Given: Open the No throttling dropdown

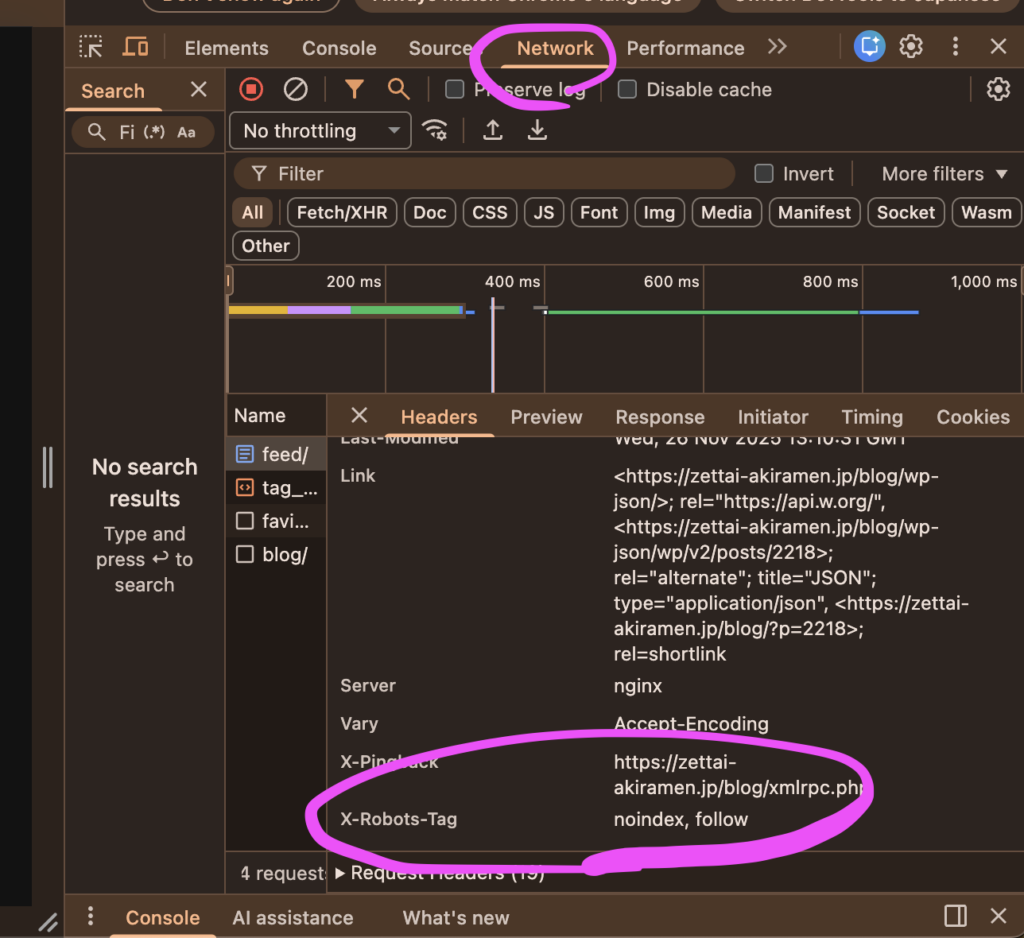Looking at the screenshot, I should (x=320, y=131).
